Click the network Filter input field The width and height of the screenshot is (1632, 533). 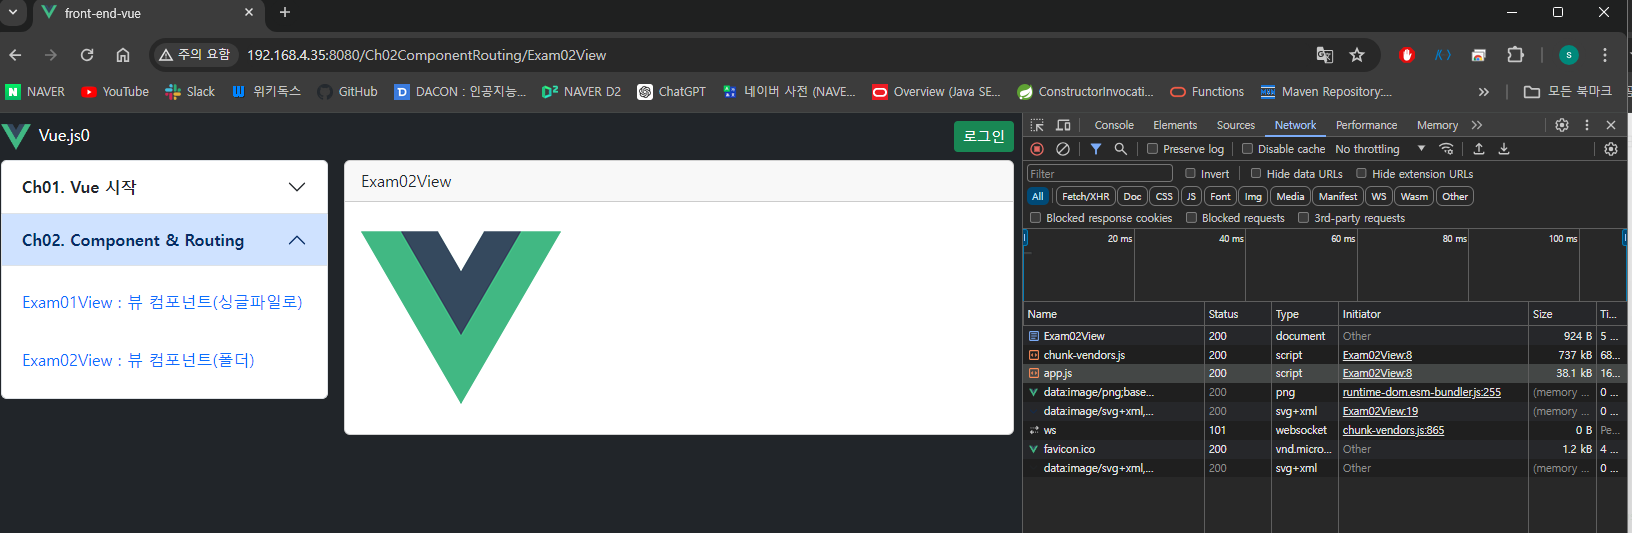point(1100,173)
